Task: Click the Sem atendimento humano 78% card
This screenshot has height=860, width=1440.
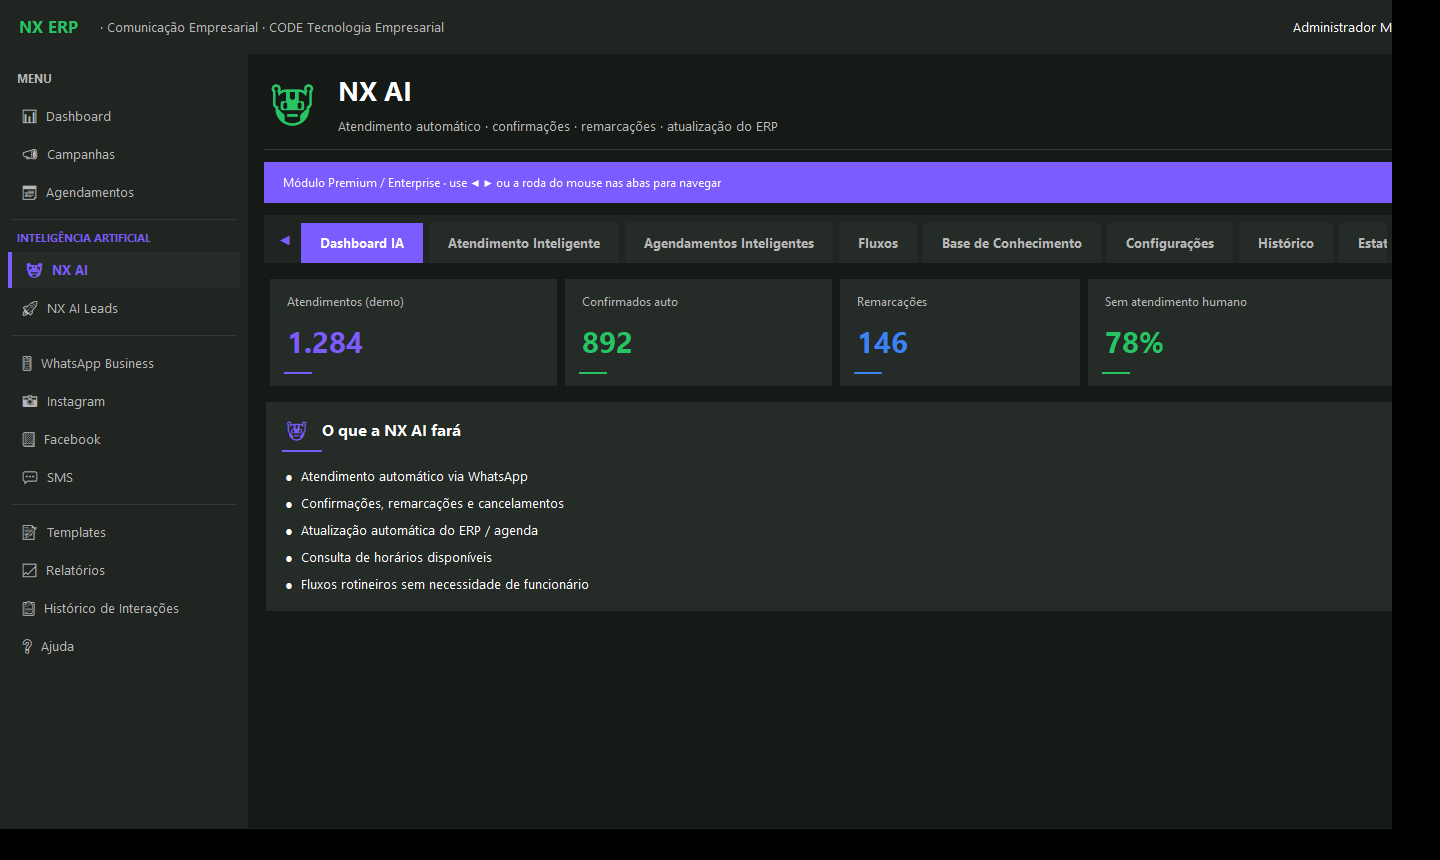Action: [x=1240, y=333]
